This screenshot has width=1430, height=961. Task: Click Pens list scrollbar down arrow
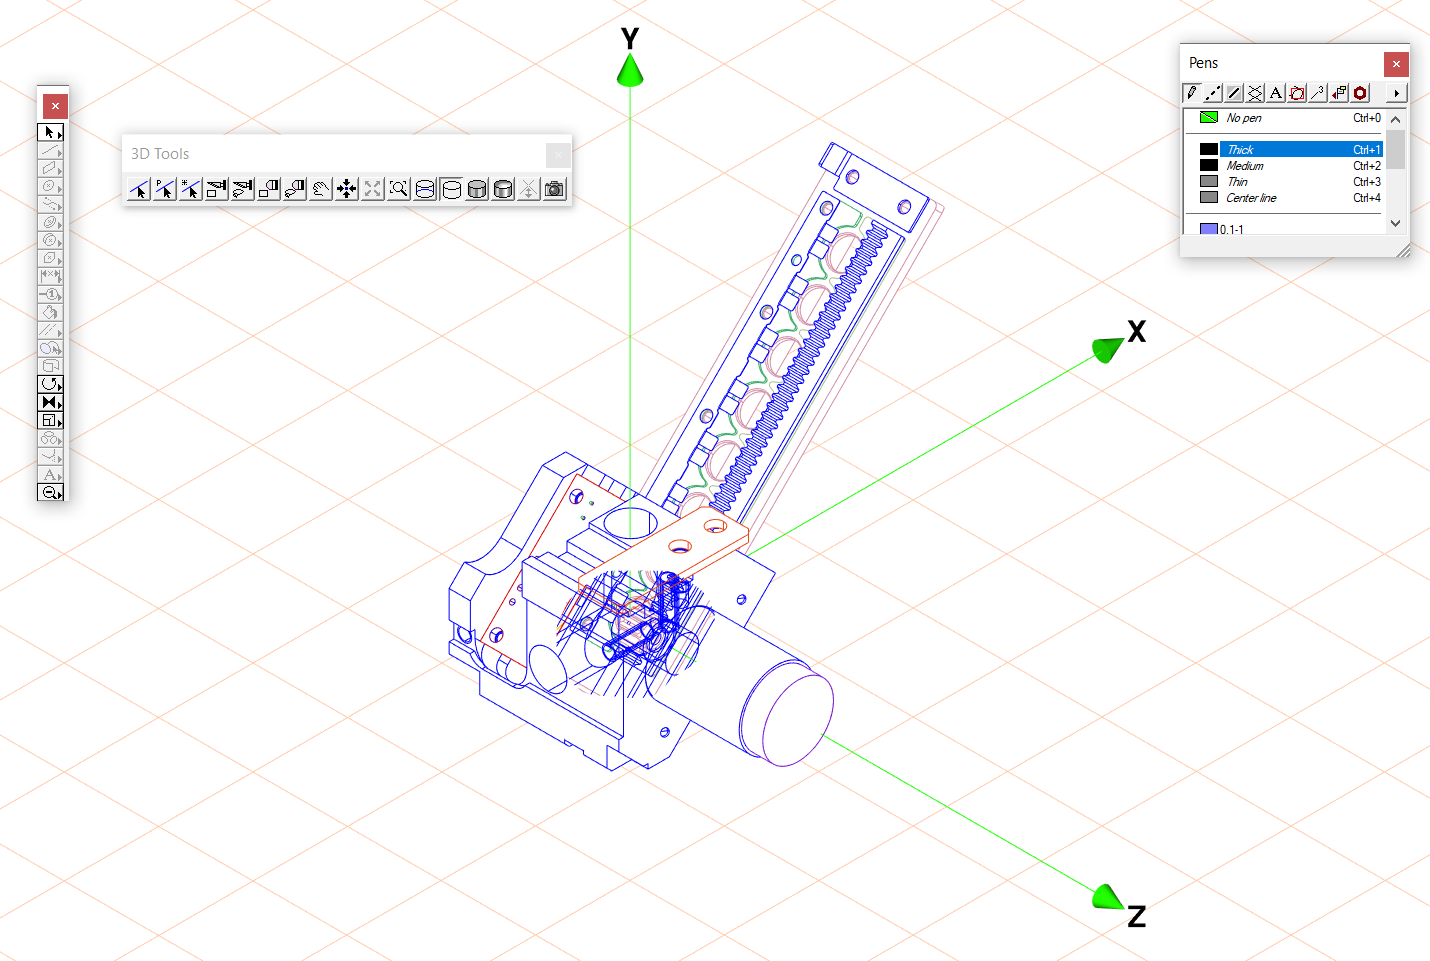point(1395,224)
